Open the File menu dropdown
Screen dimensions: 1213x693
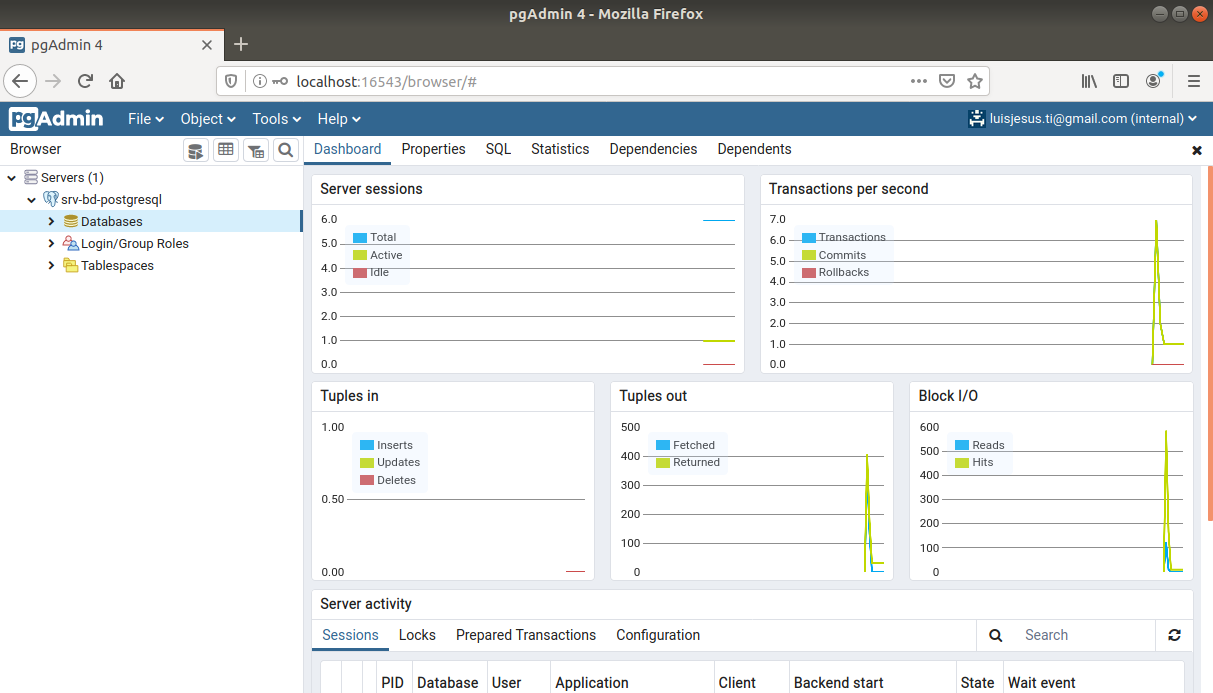[x=146, y=118]
